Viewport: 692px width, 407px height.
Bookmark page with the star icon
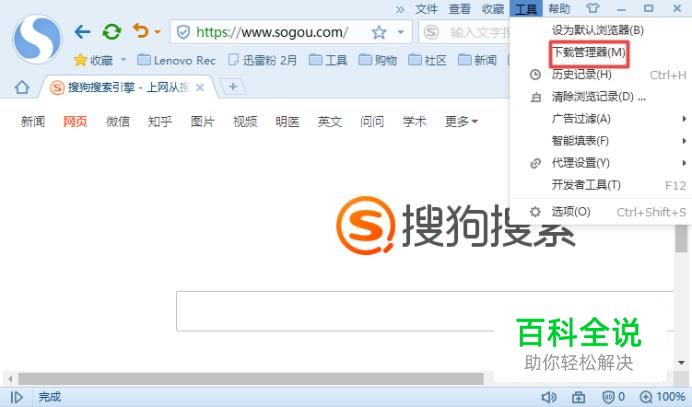(379, 32)
